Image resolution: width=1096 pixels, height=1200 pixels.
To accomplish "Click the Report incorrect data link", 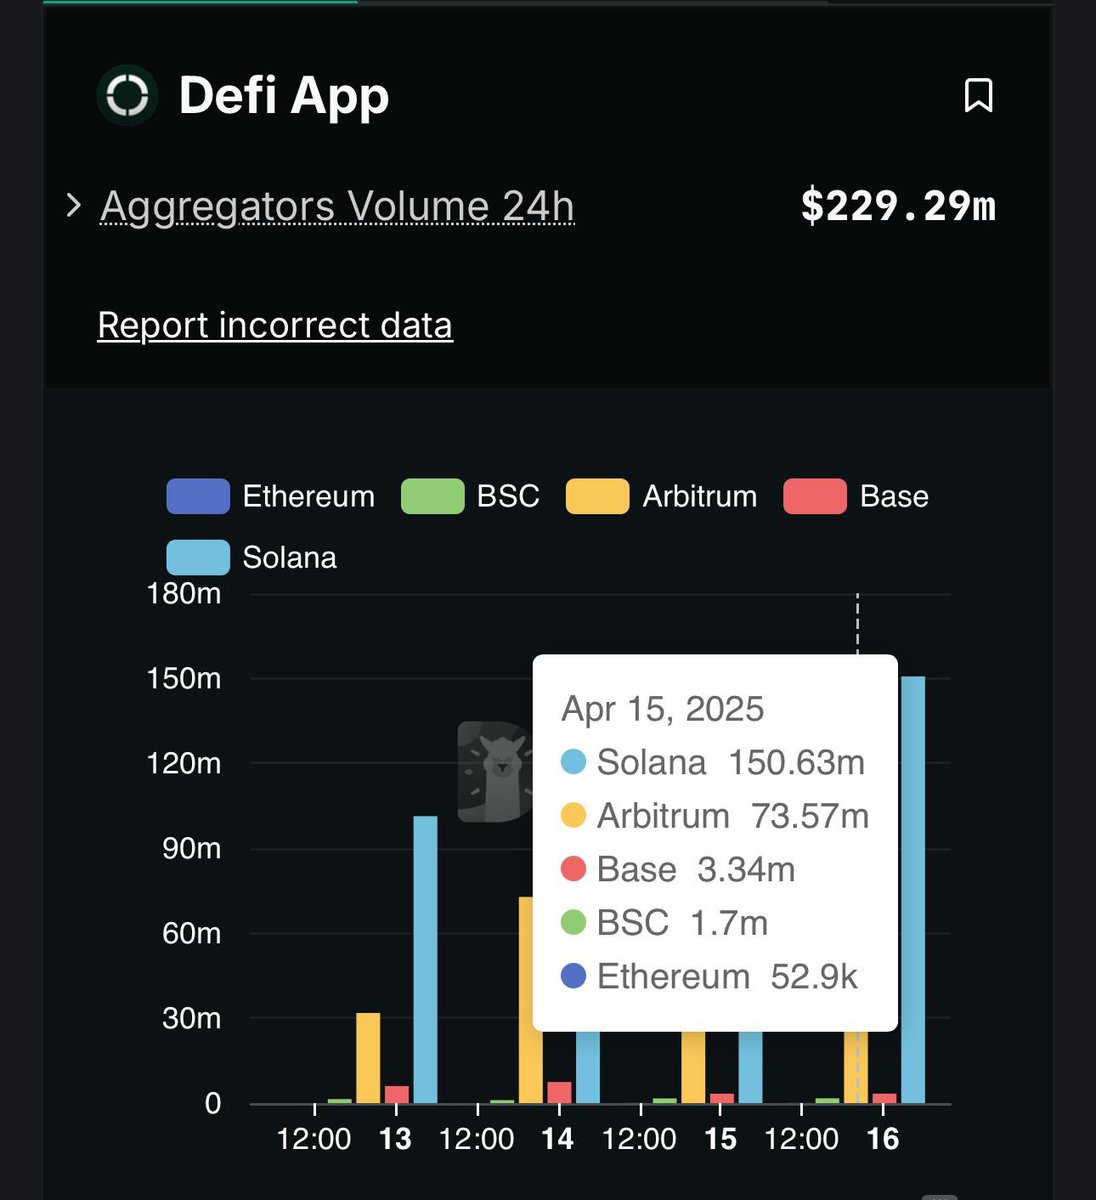I will click(x=275, y=325).
